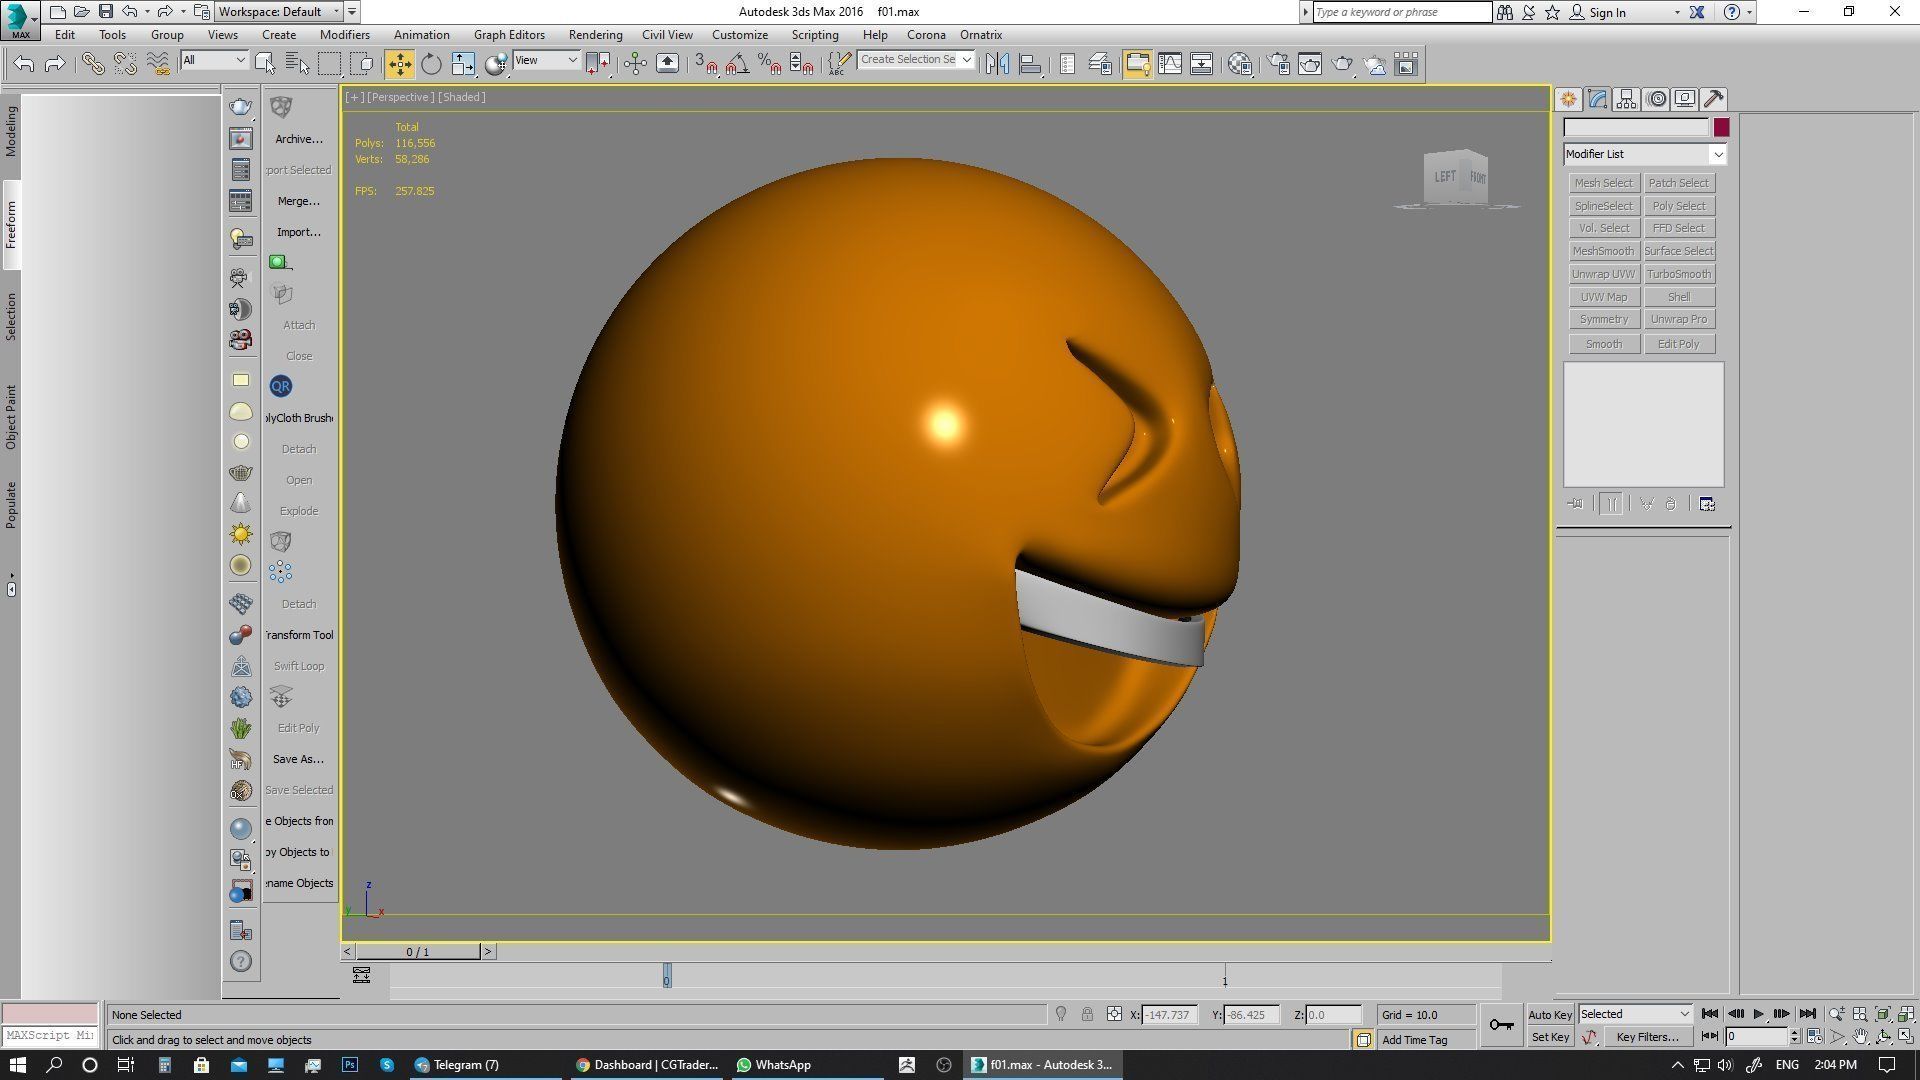The height and width of the screenshot is (1080, 1920).
Task: Click the Undo arrow in main toolbar
Action: pyautogui.click(x=24, y=64)
